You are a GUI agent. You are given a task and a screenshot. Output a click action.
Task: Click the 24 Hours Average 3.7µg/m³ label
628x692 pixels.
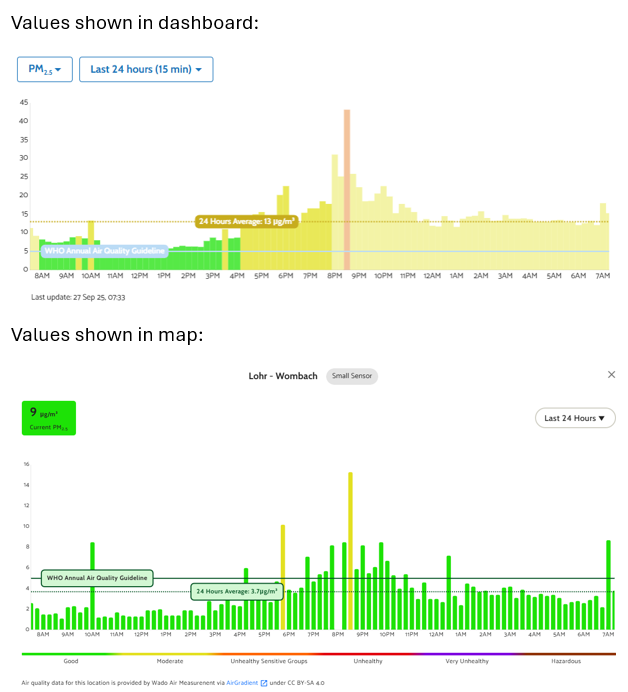pyautogui.click(x=237, y=591)
